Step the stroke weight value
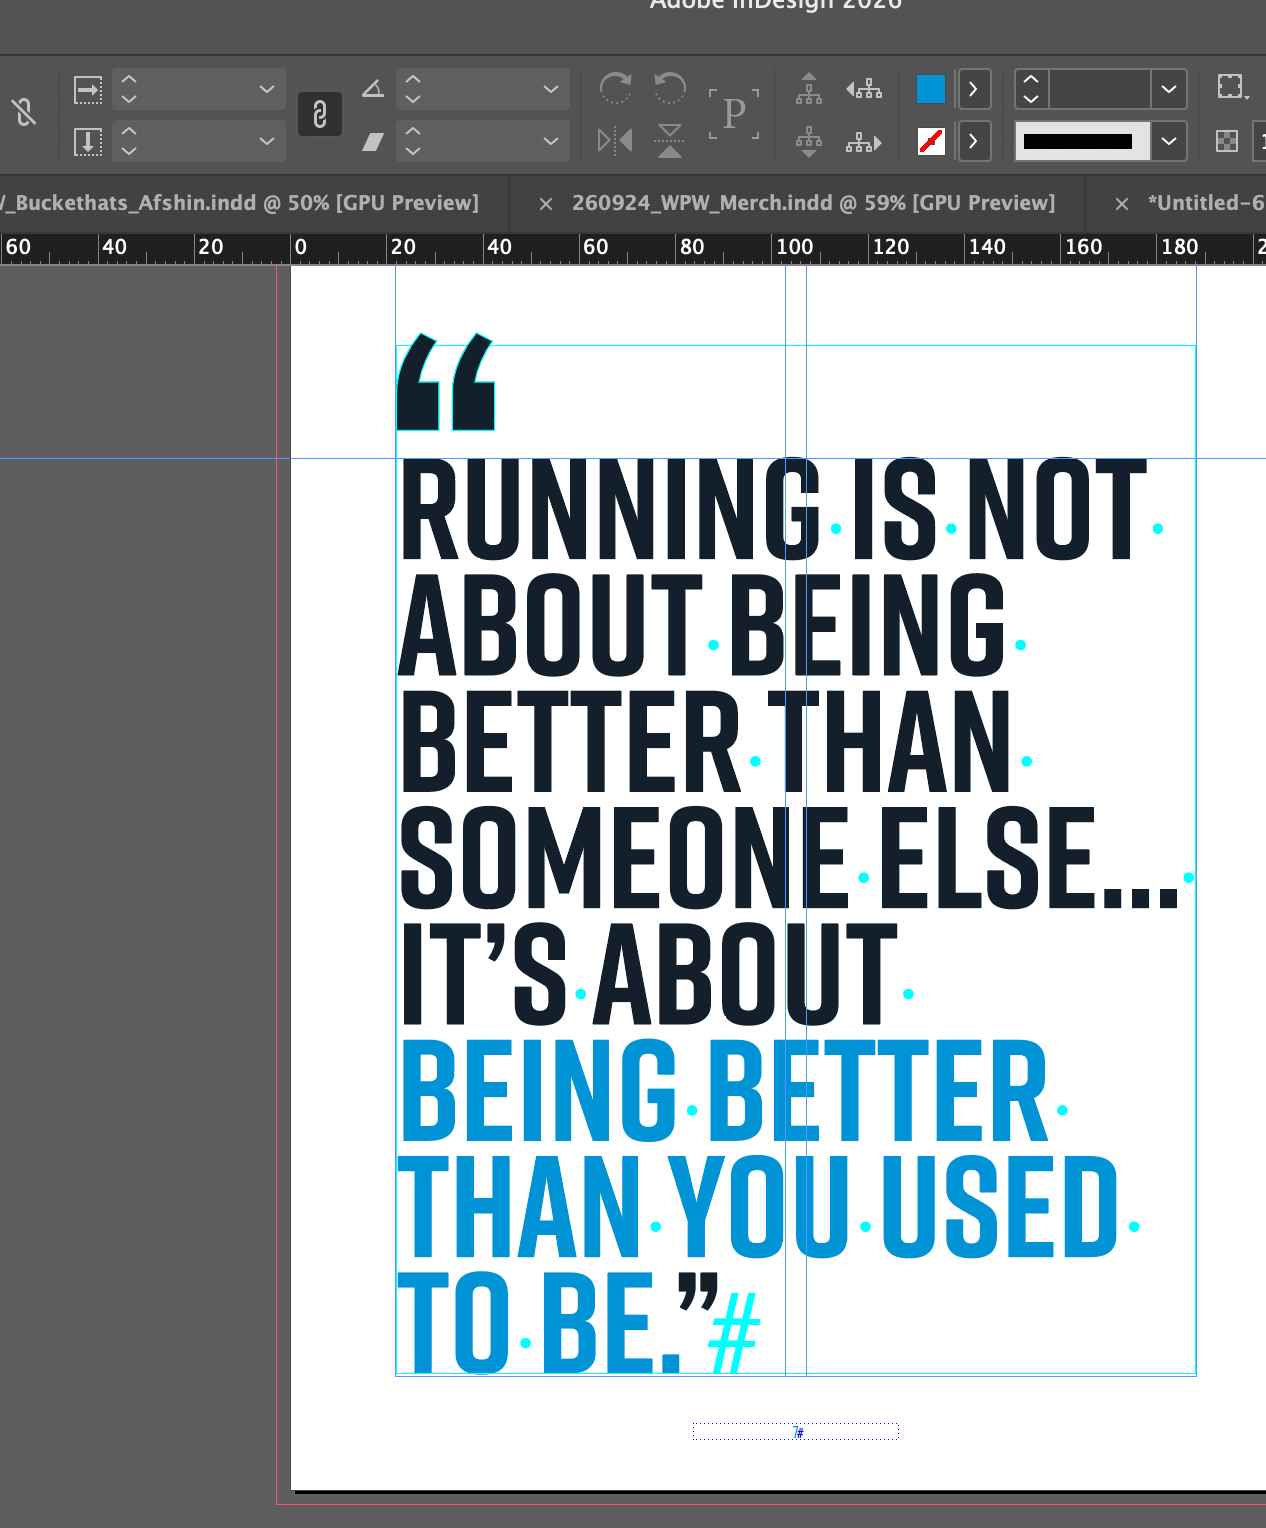Screen dimensions: 1266x1528 point(1032,89)
